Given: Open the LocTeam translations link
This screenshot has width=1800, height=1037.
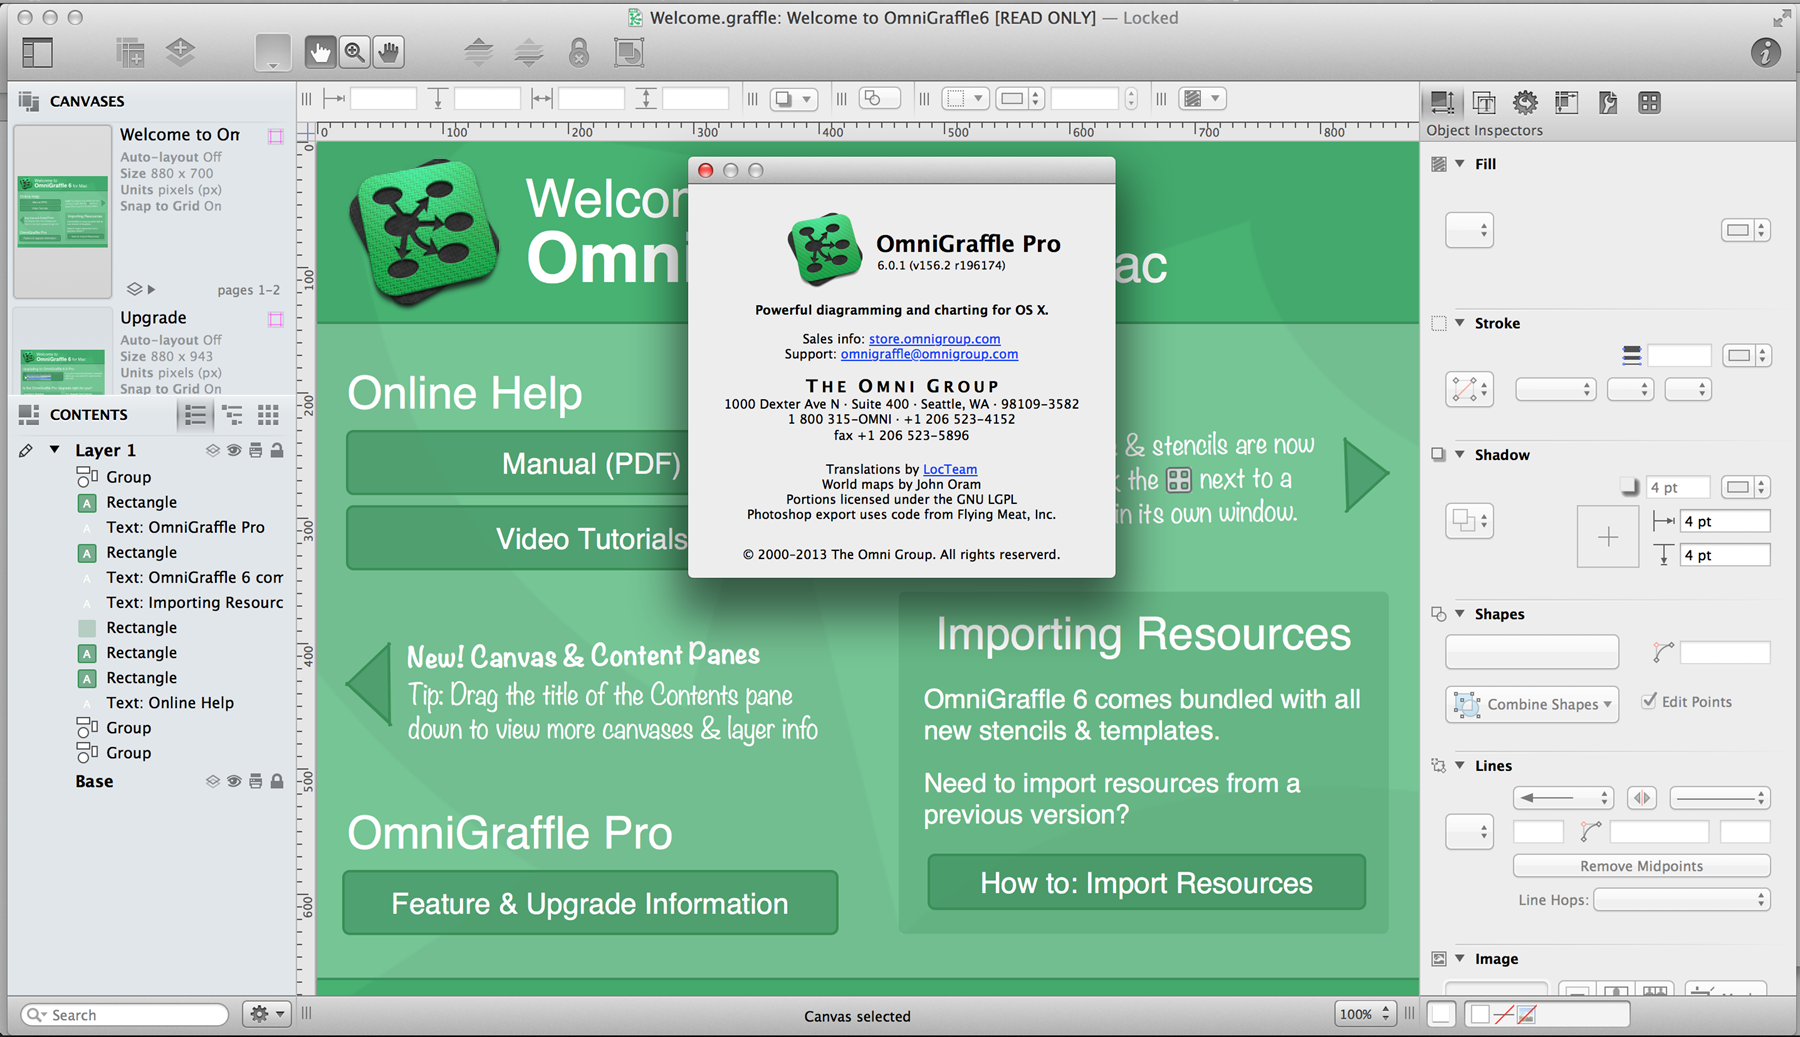Looking at the screenshot, I should tap(950, 469).
